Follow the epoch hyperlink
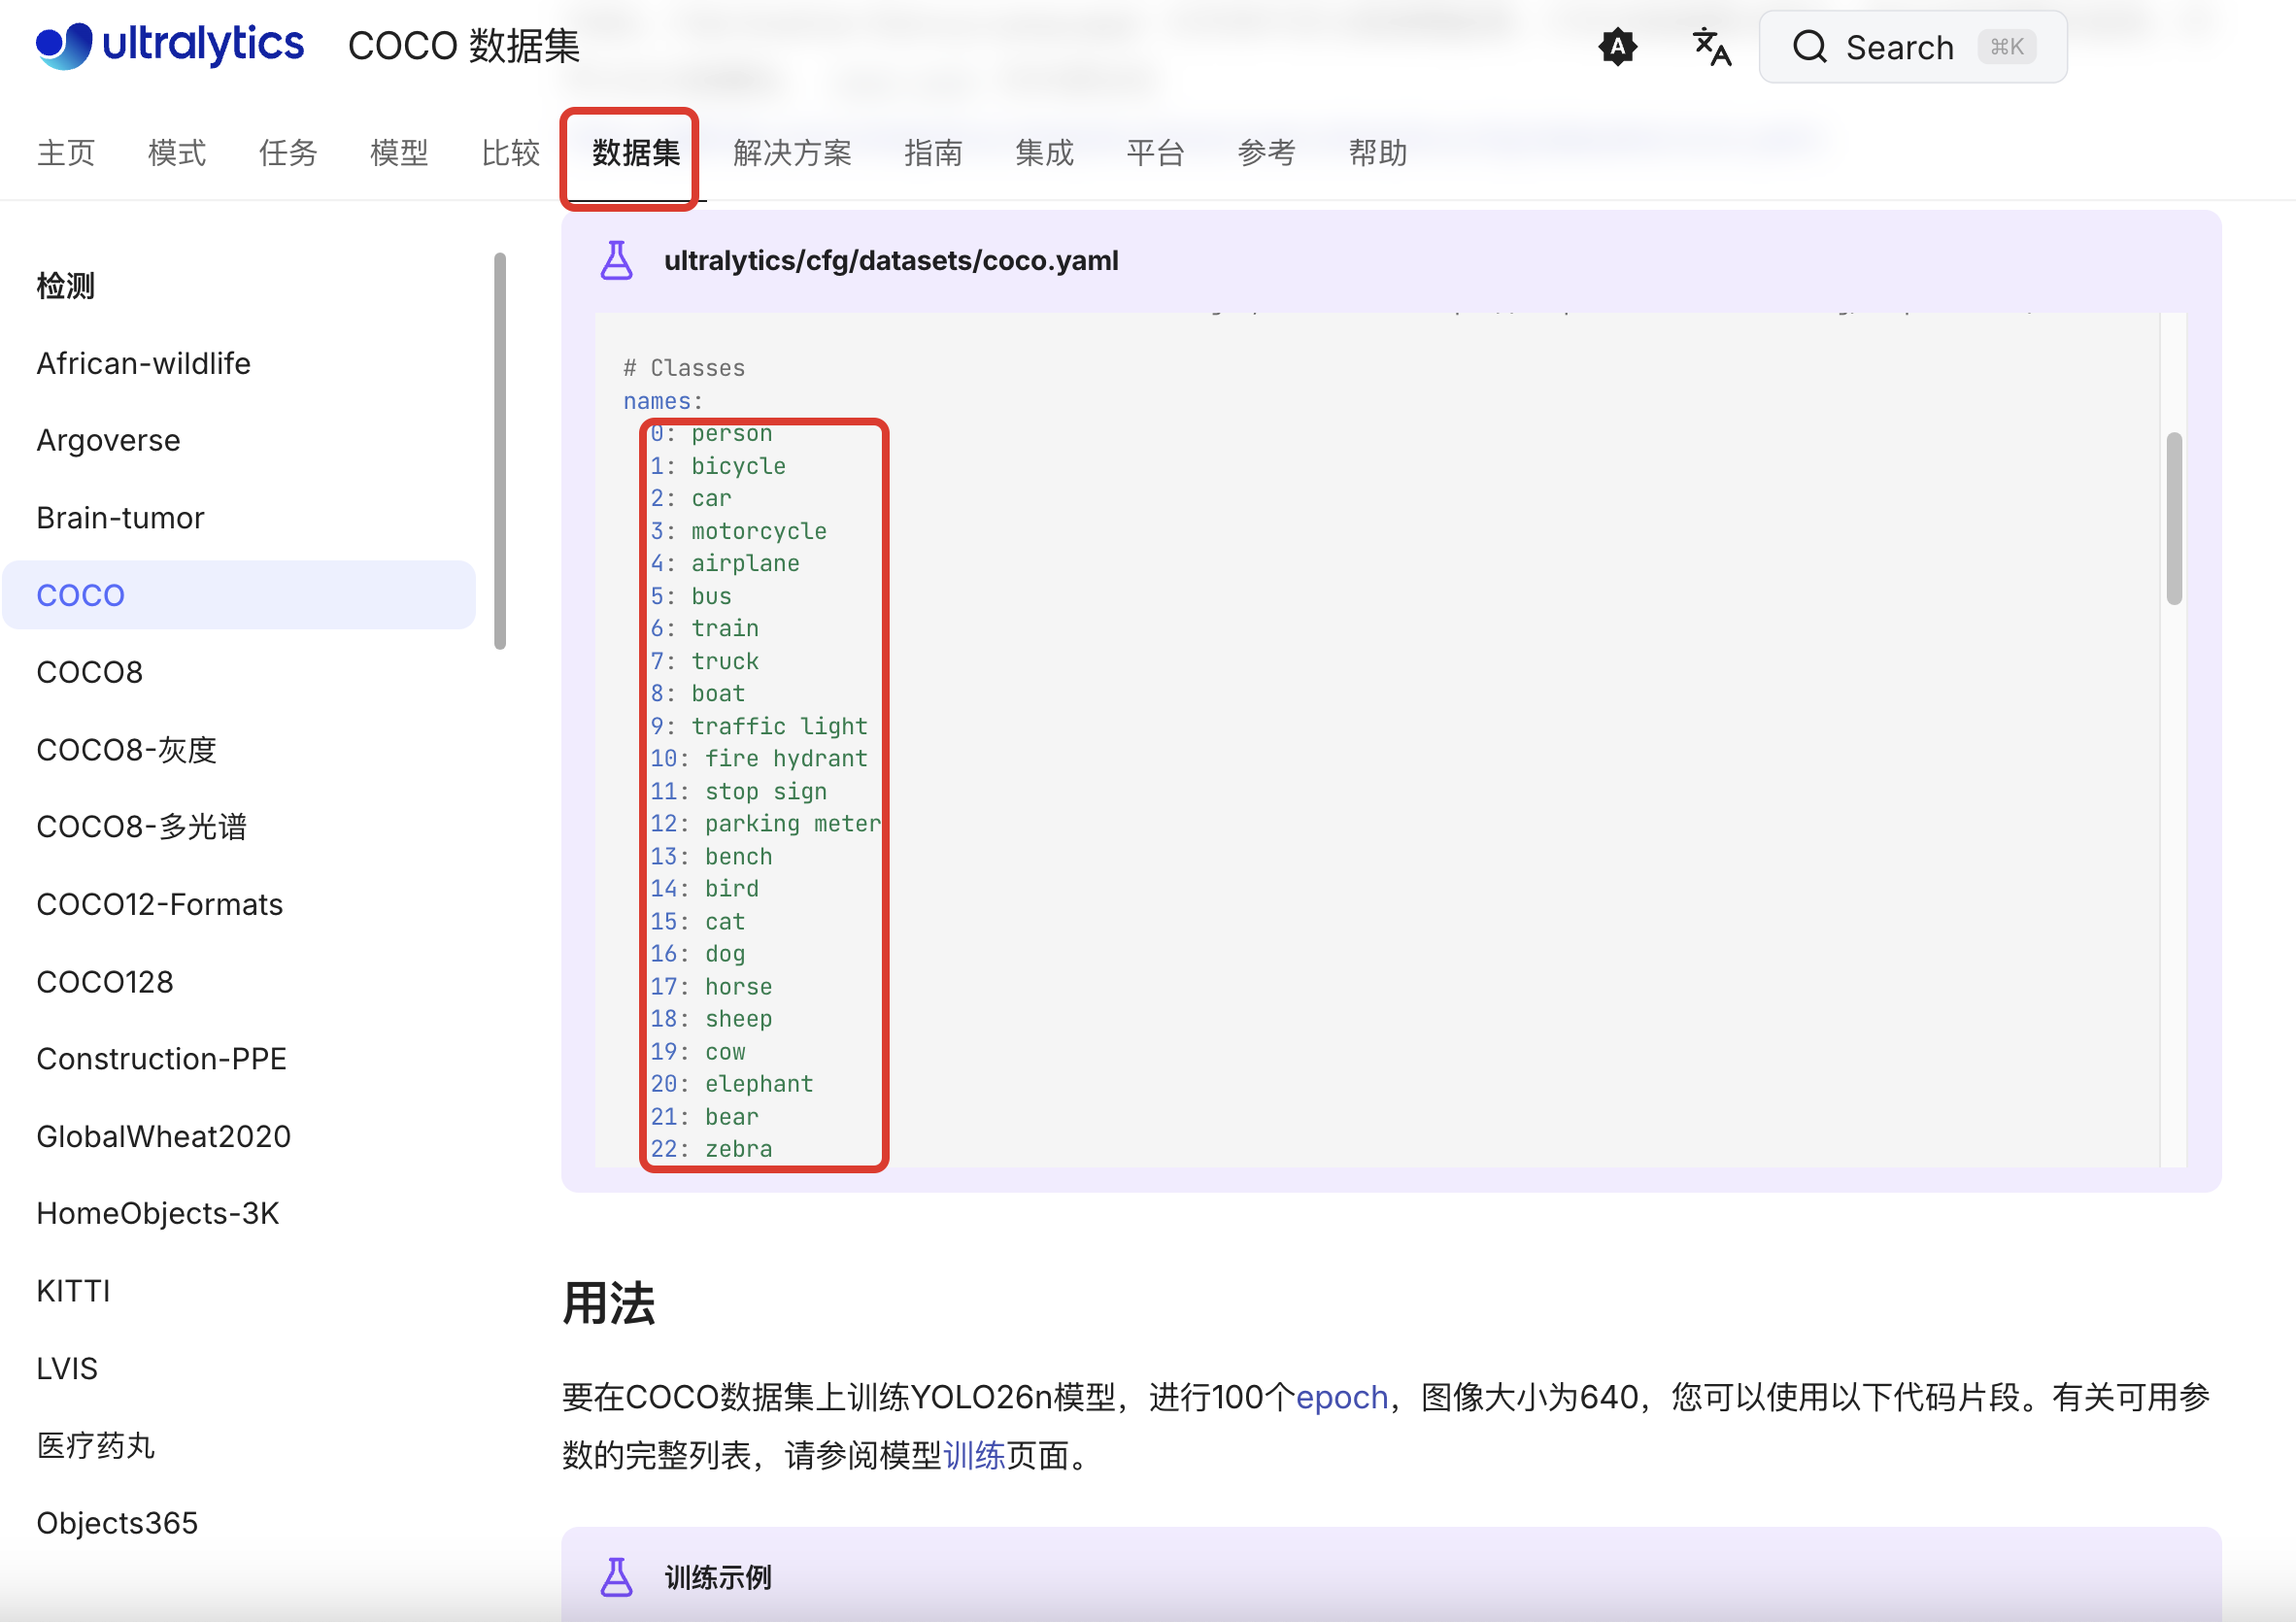Screen dimensions: 2296x1622 pos(1341,1397)
